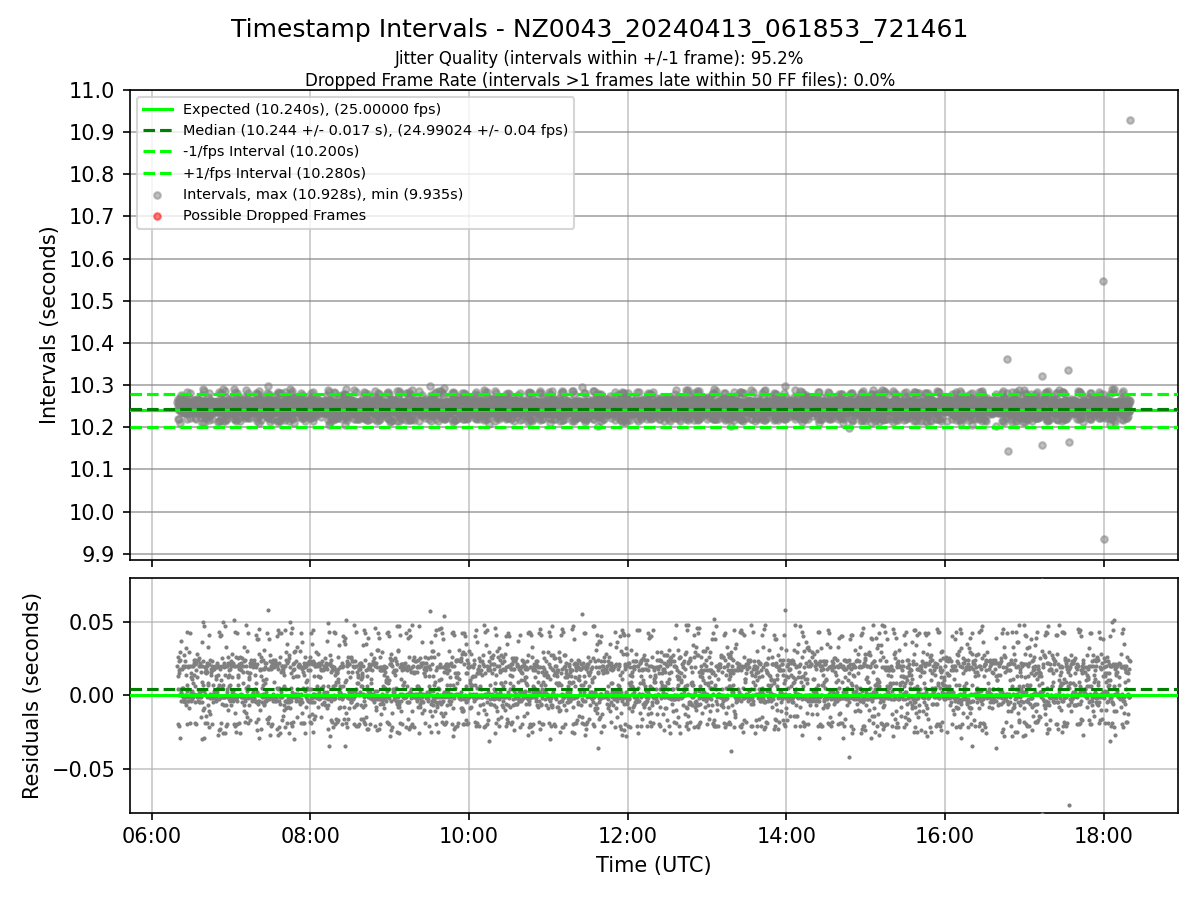Click the gray Intervals legend marker
Screen dimensions: 1200x900
click(x=157, y=195)
